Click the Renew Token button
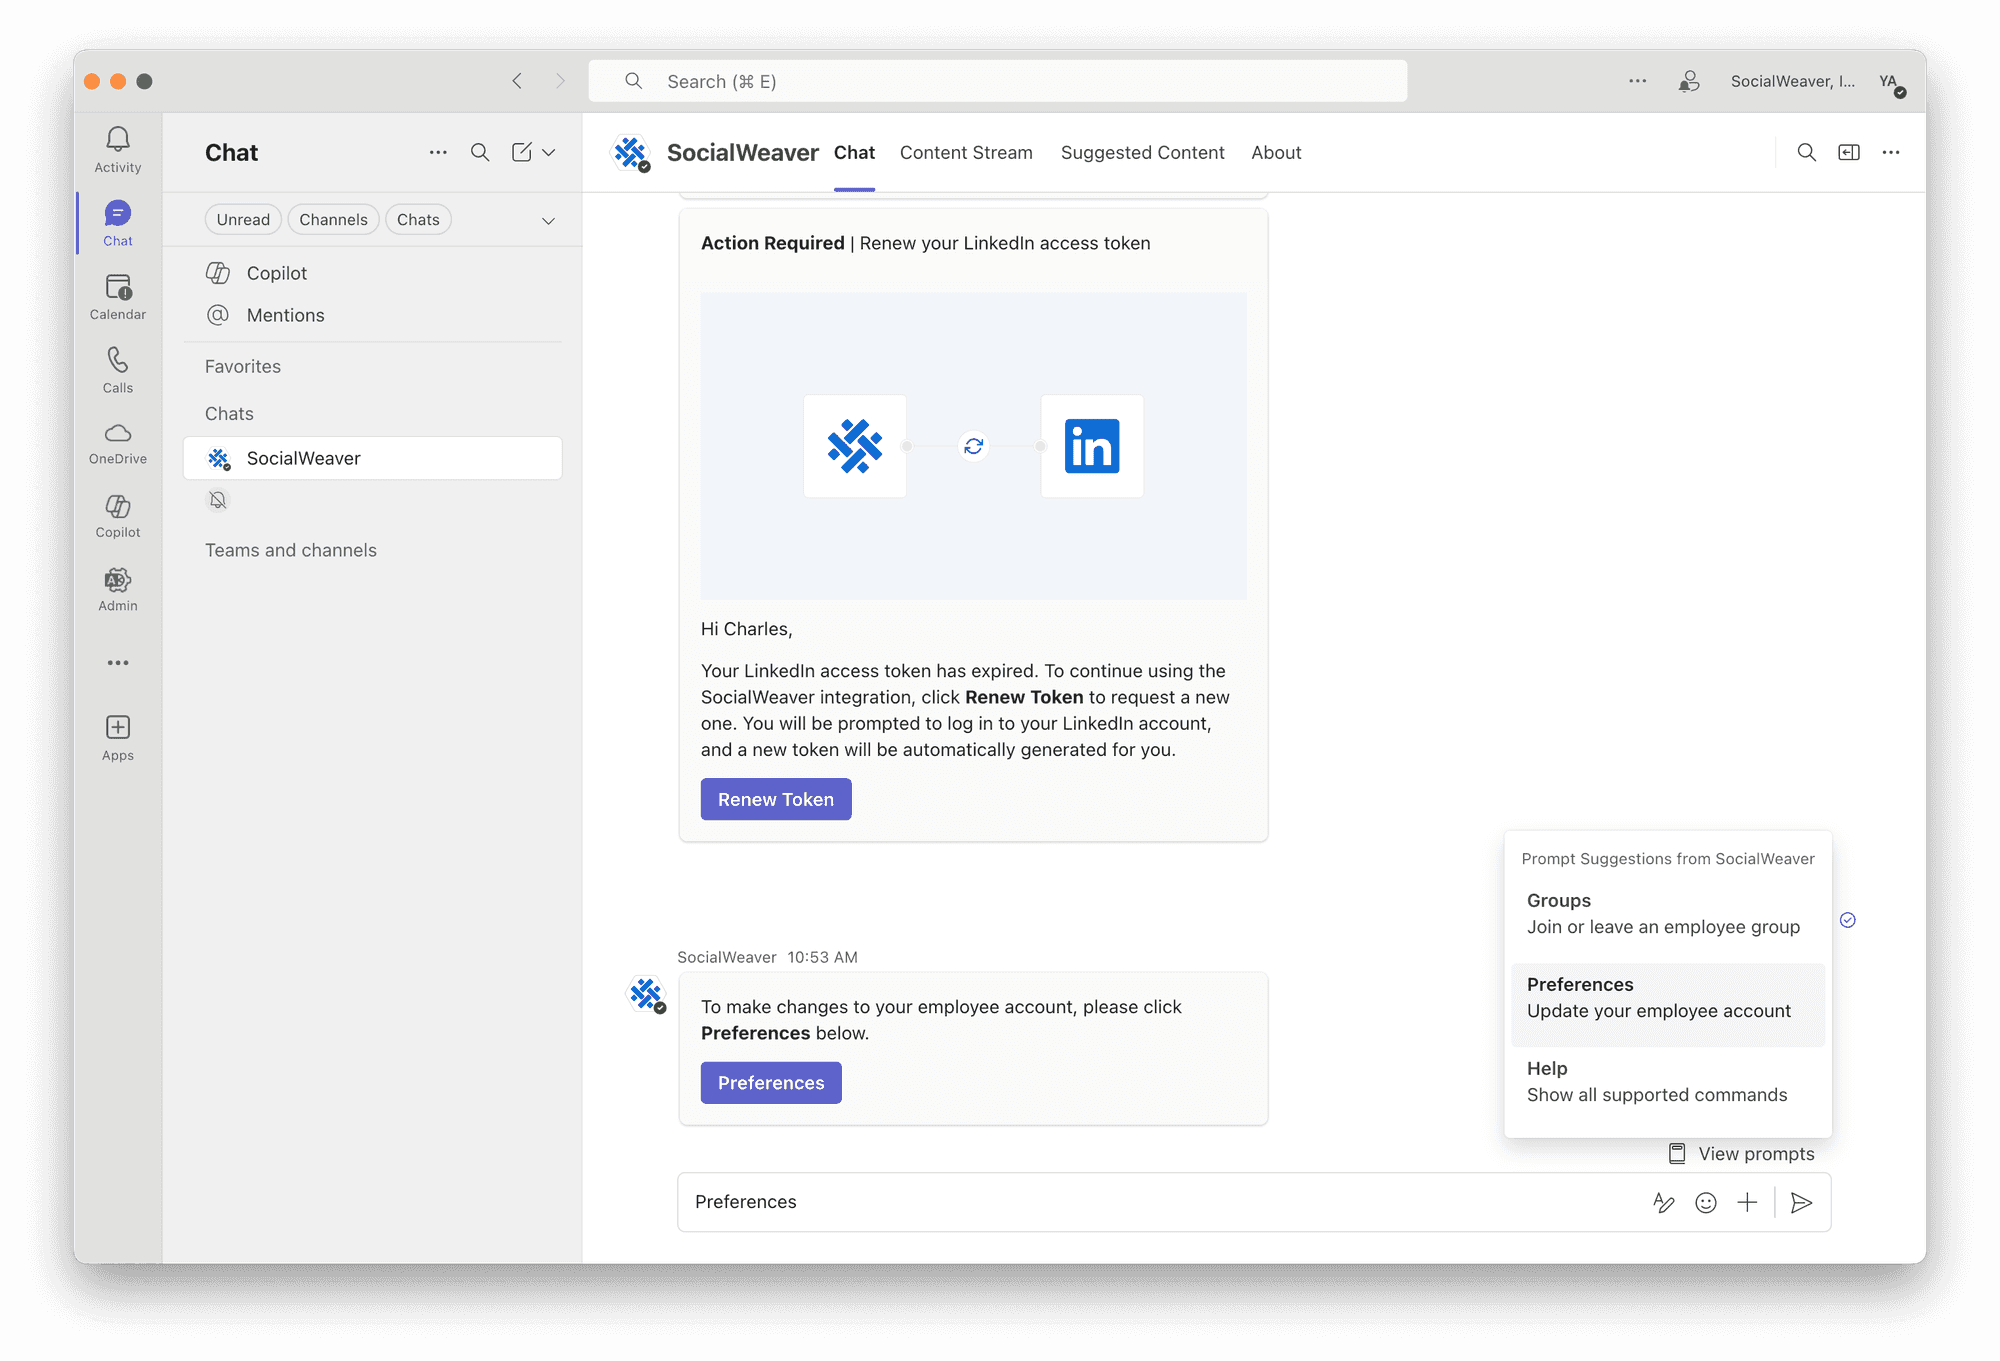The height and width of the screenshot is (1361, 2000). [776, 800]
